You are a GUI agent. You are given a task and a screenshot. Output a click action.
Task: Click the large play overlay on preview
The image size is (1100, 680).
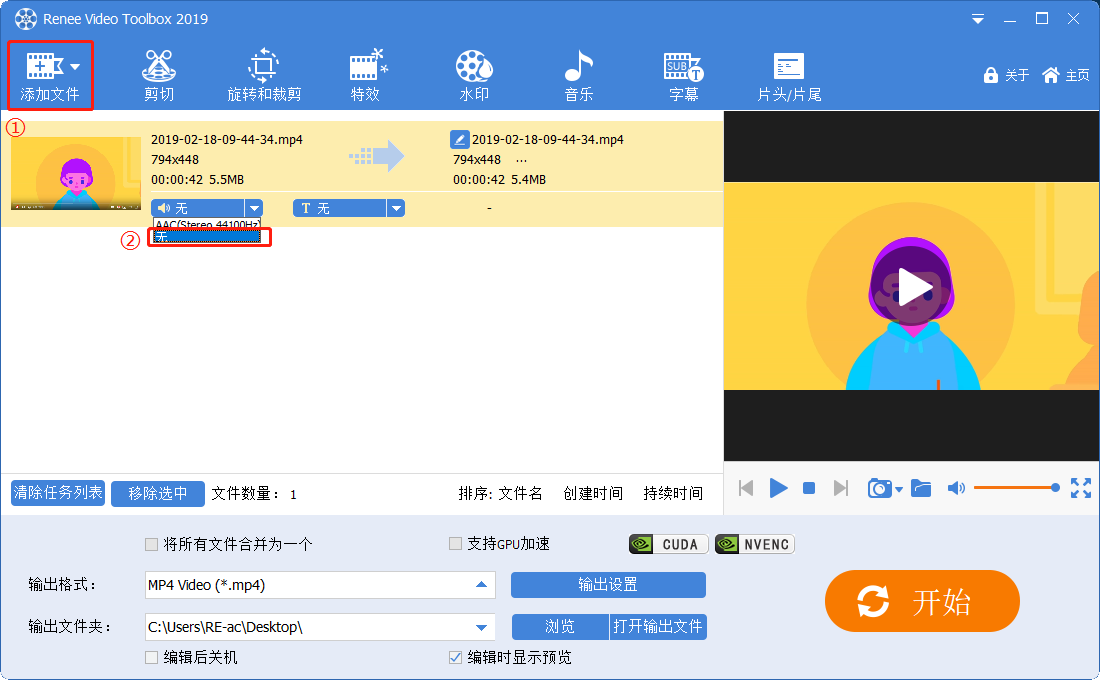[911, 286]
